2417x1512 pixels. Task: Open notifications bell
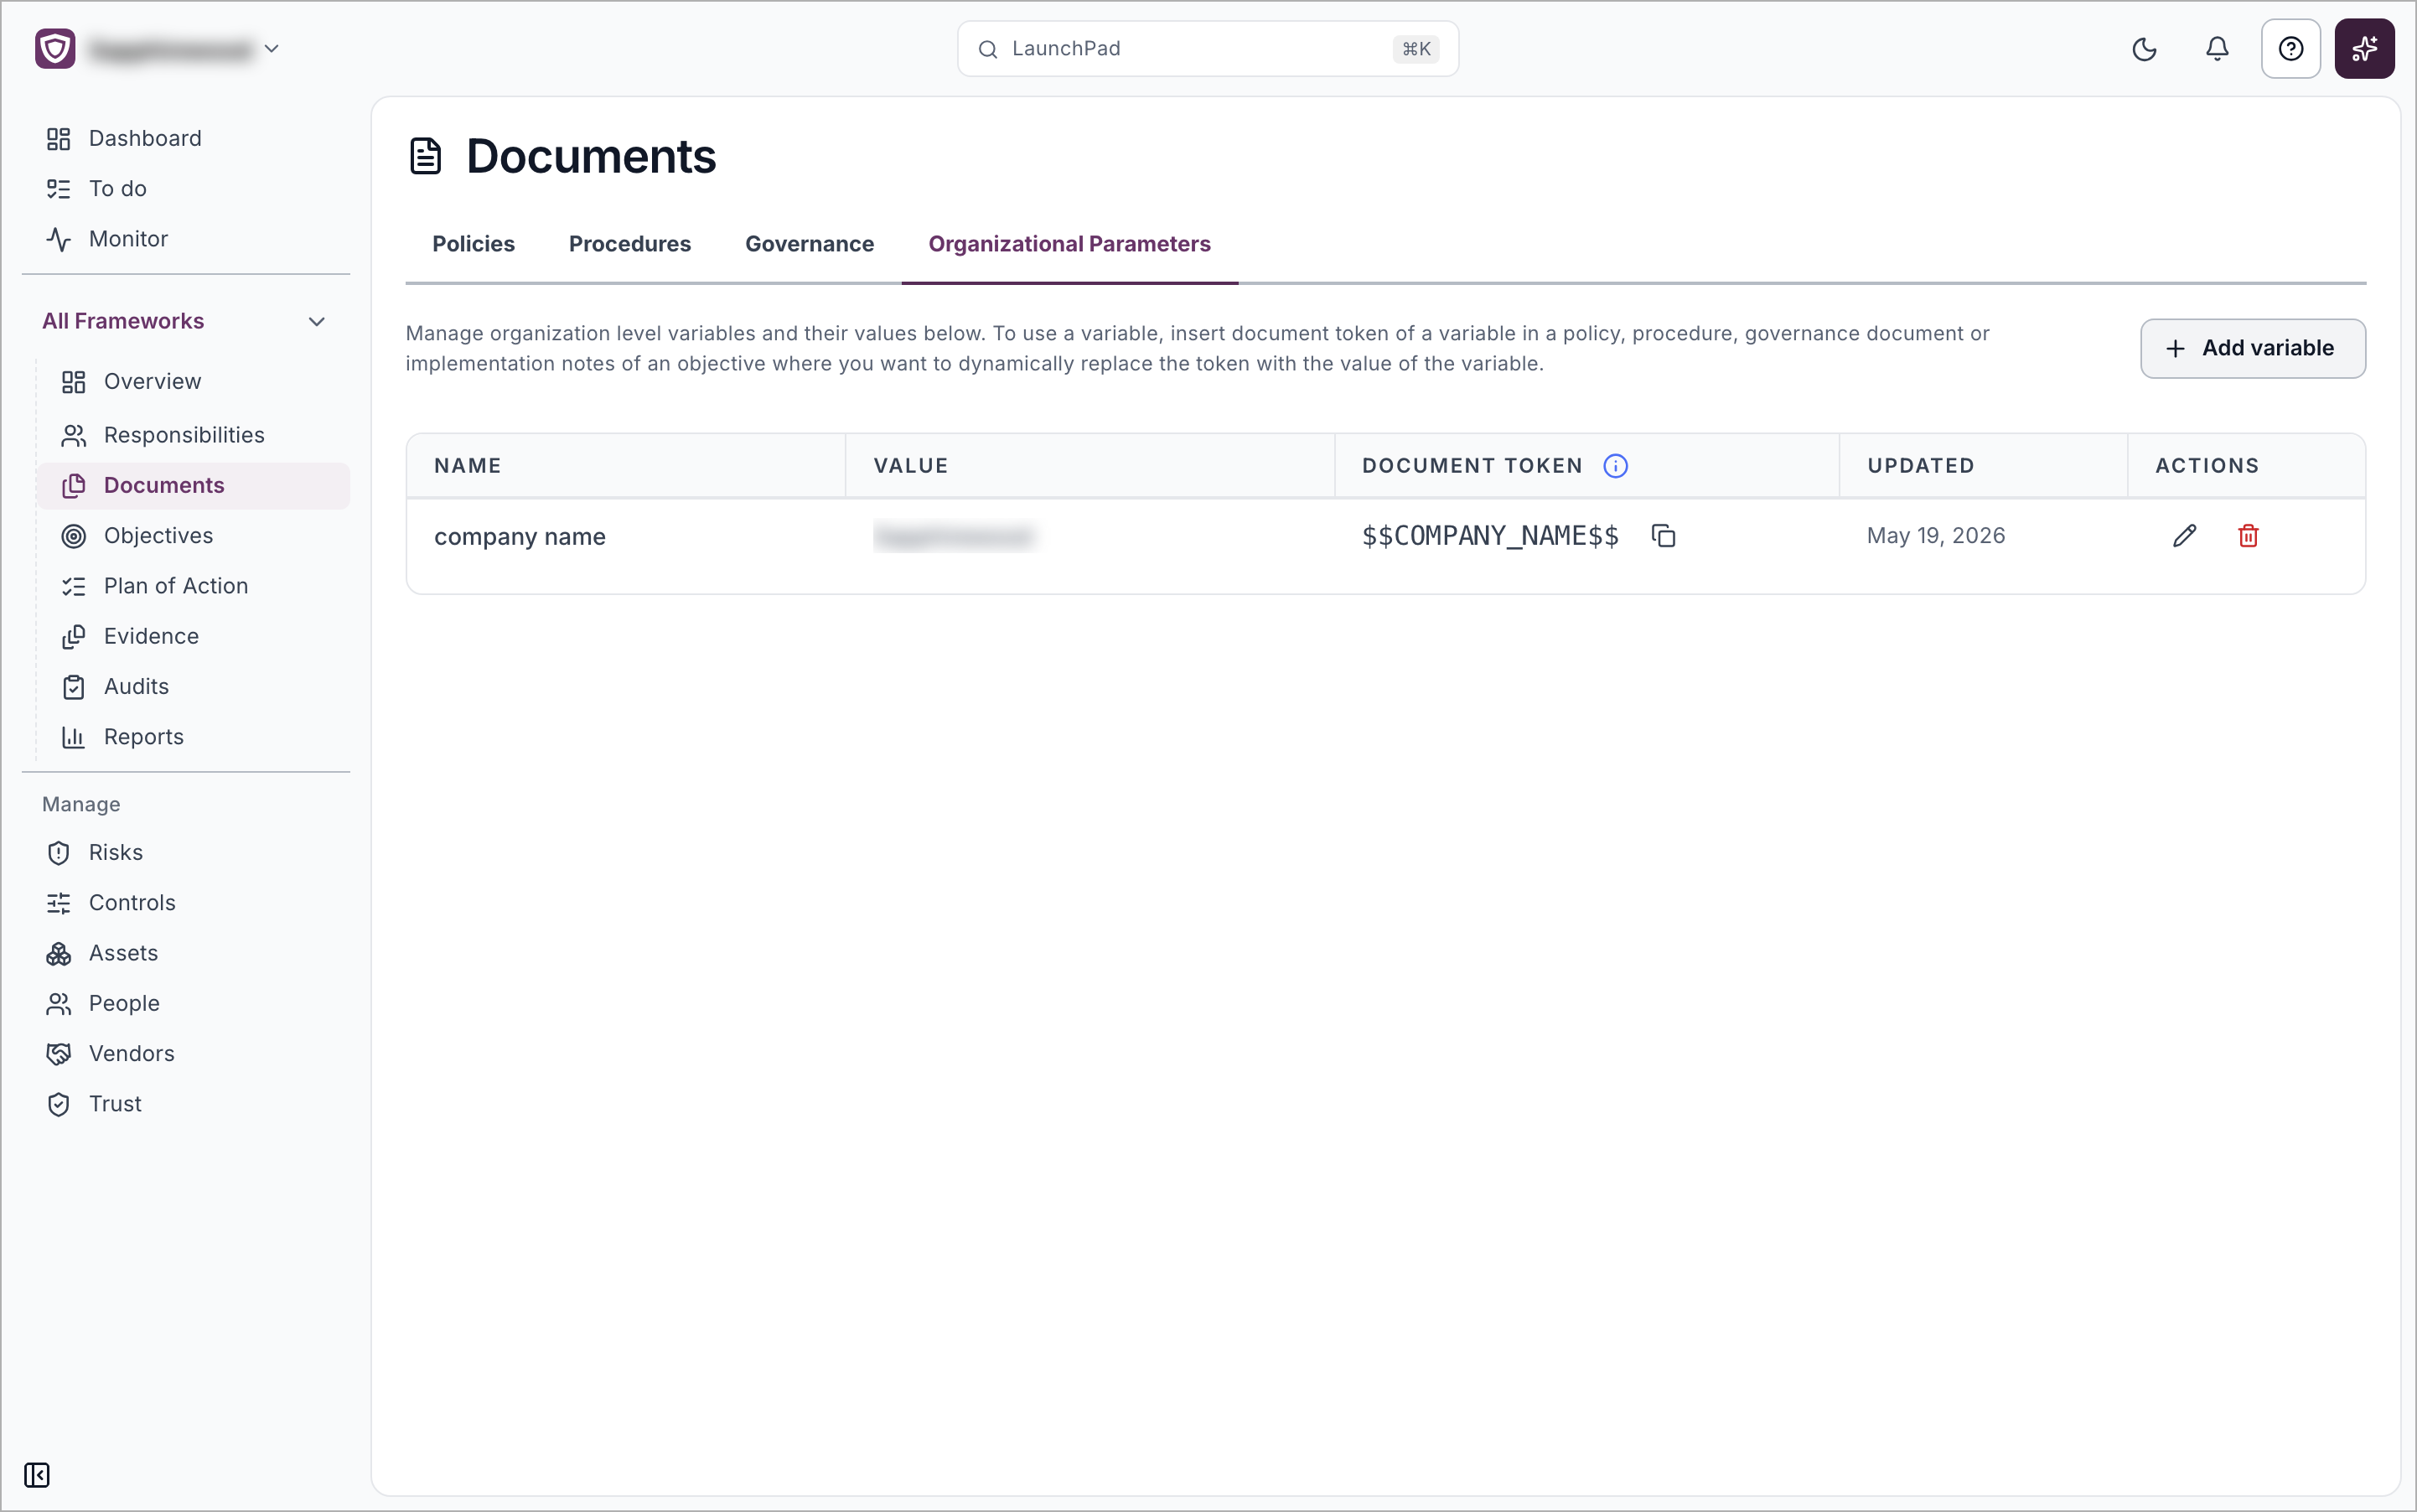coord(2217,49)
